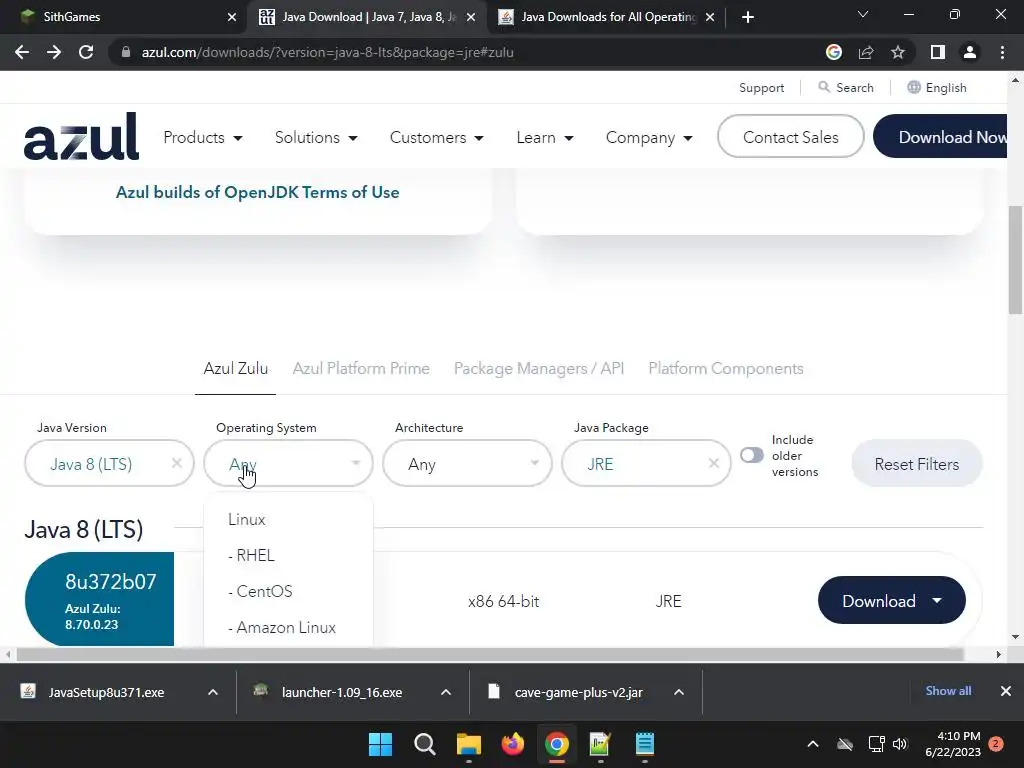1024x768 pixels.
Task: Click the horizontal page scrollbar
Action: tap(490, 654)
